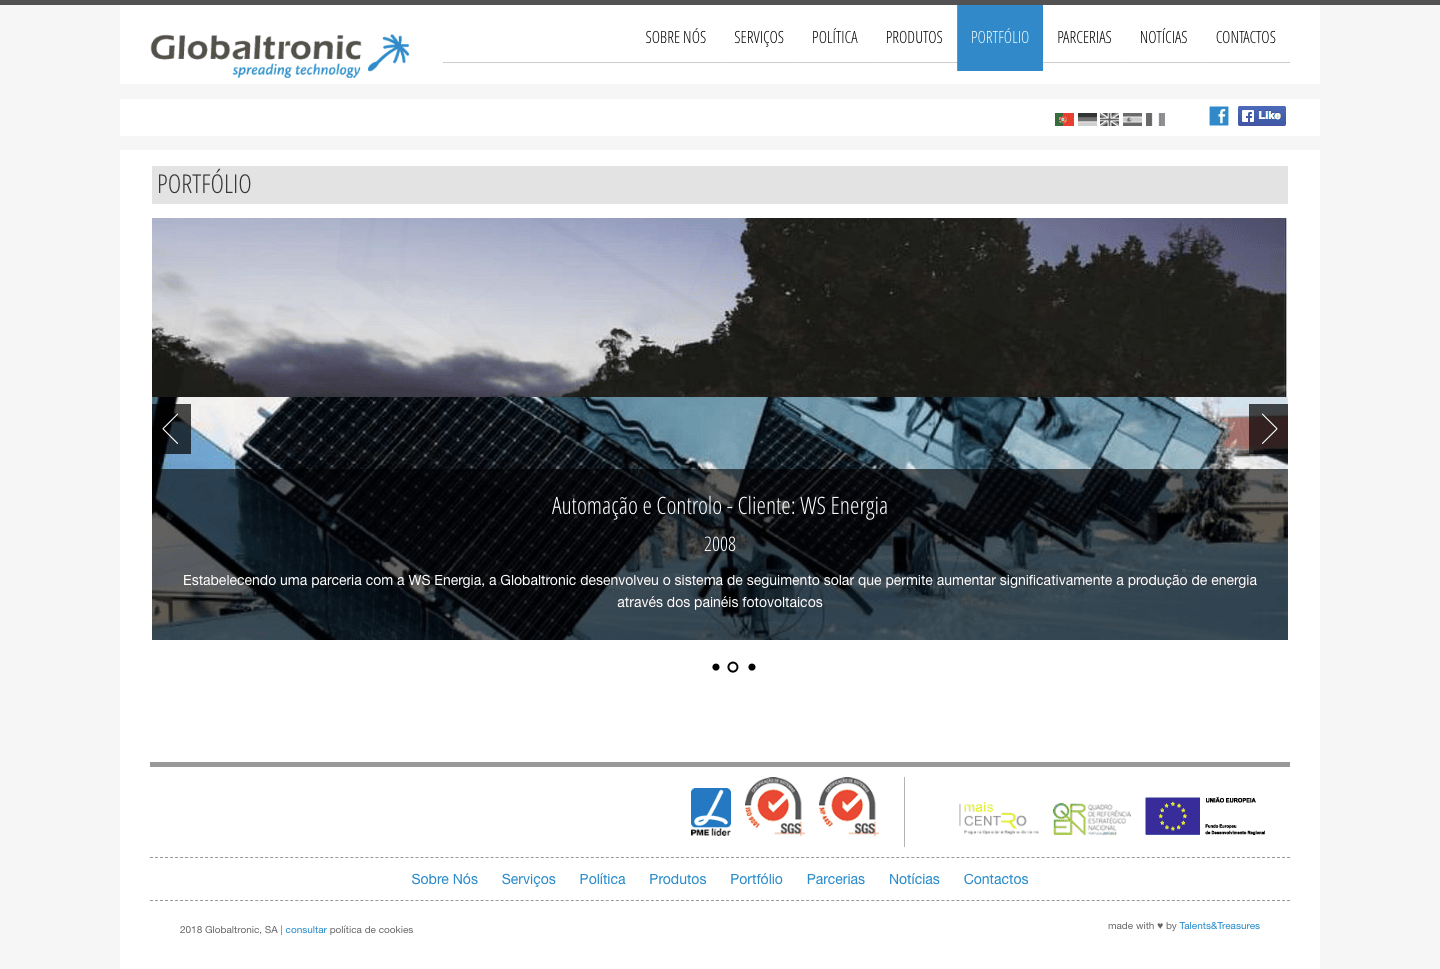Click the SGS ISO 9001 certification logo
This screenshot has height=969, width=1440.
click(774, 806)
